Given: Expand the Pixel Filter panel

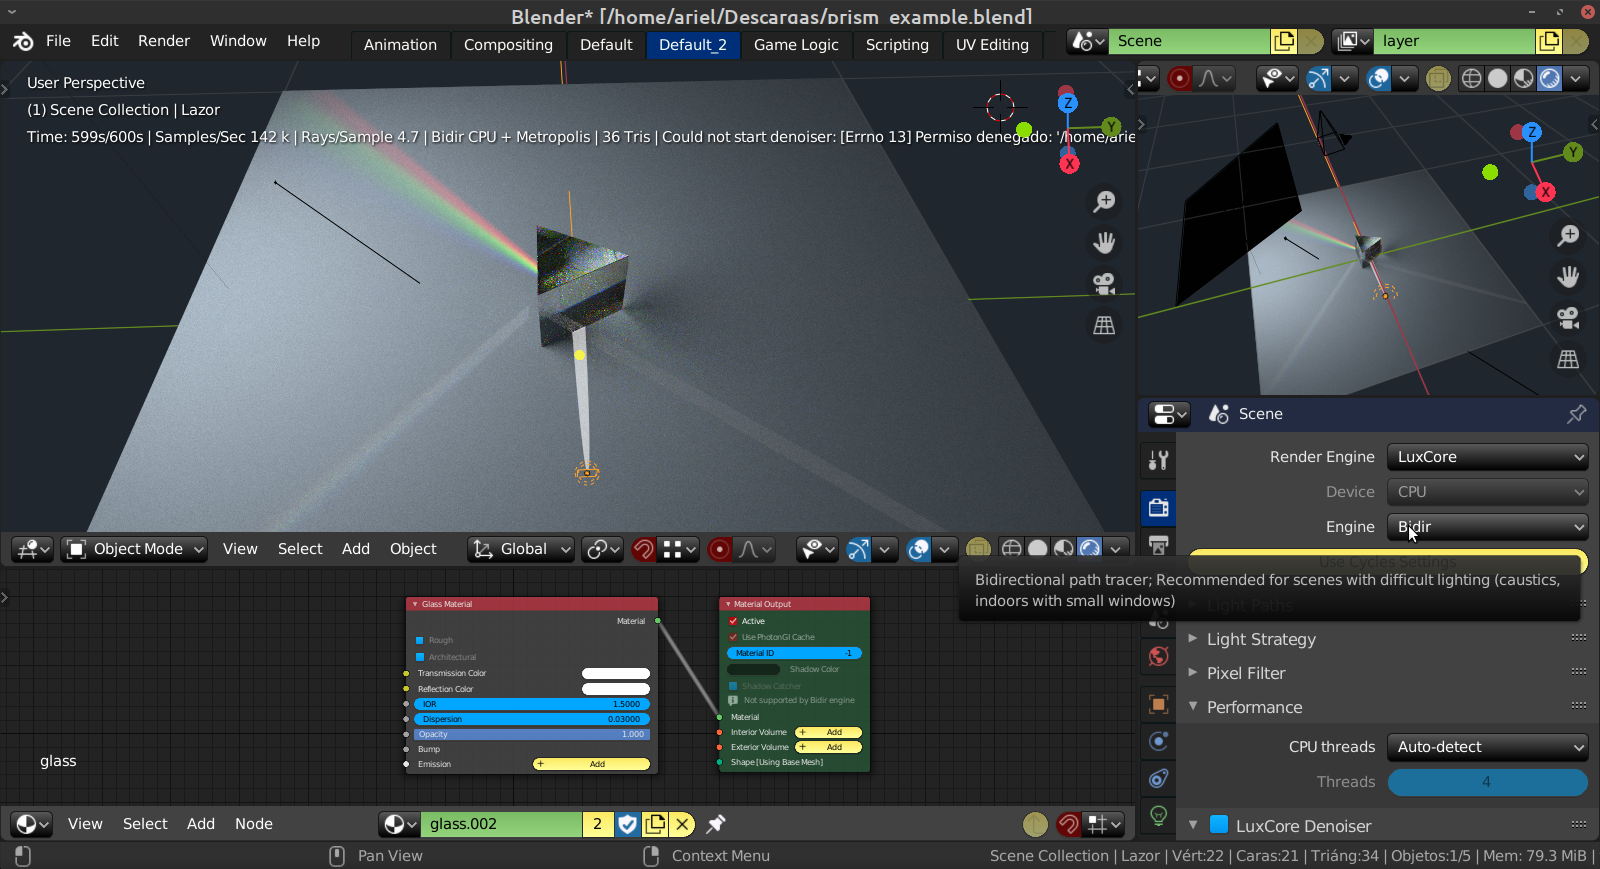Looking at the screenshot, I should pyautogui.click(x=1246, y=673).
